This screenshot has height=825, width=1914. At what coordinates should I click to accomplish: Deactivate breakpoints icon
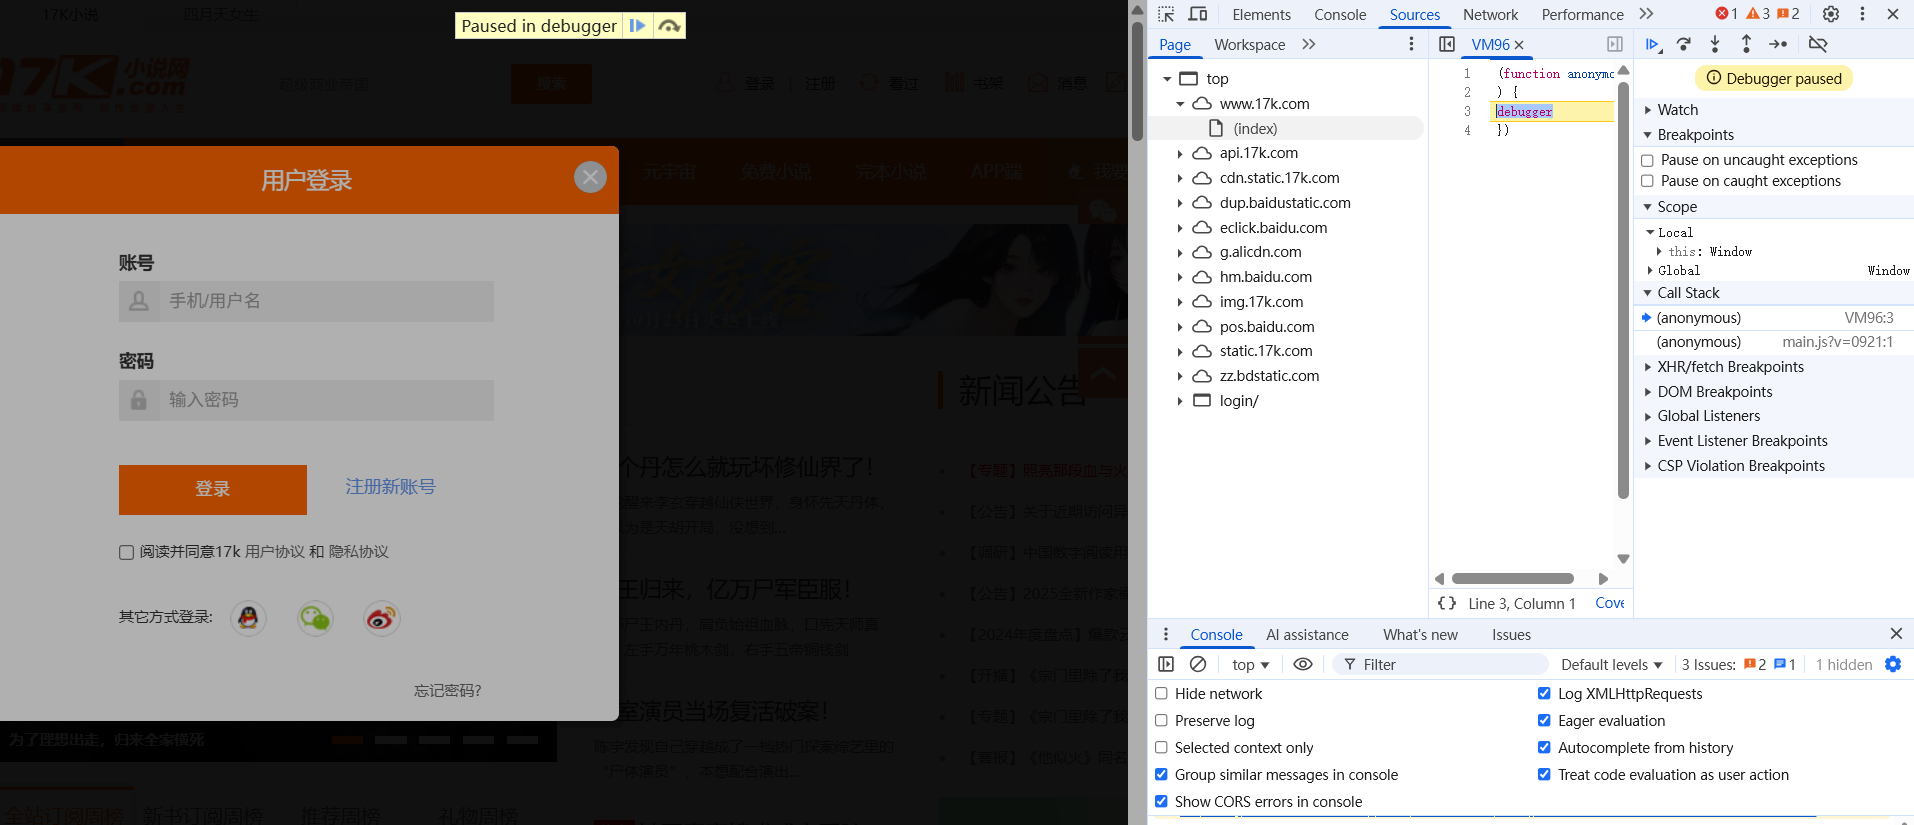[x=1818, y=44]
